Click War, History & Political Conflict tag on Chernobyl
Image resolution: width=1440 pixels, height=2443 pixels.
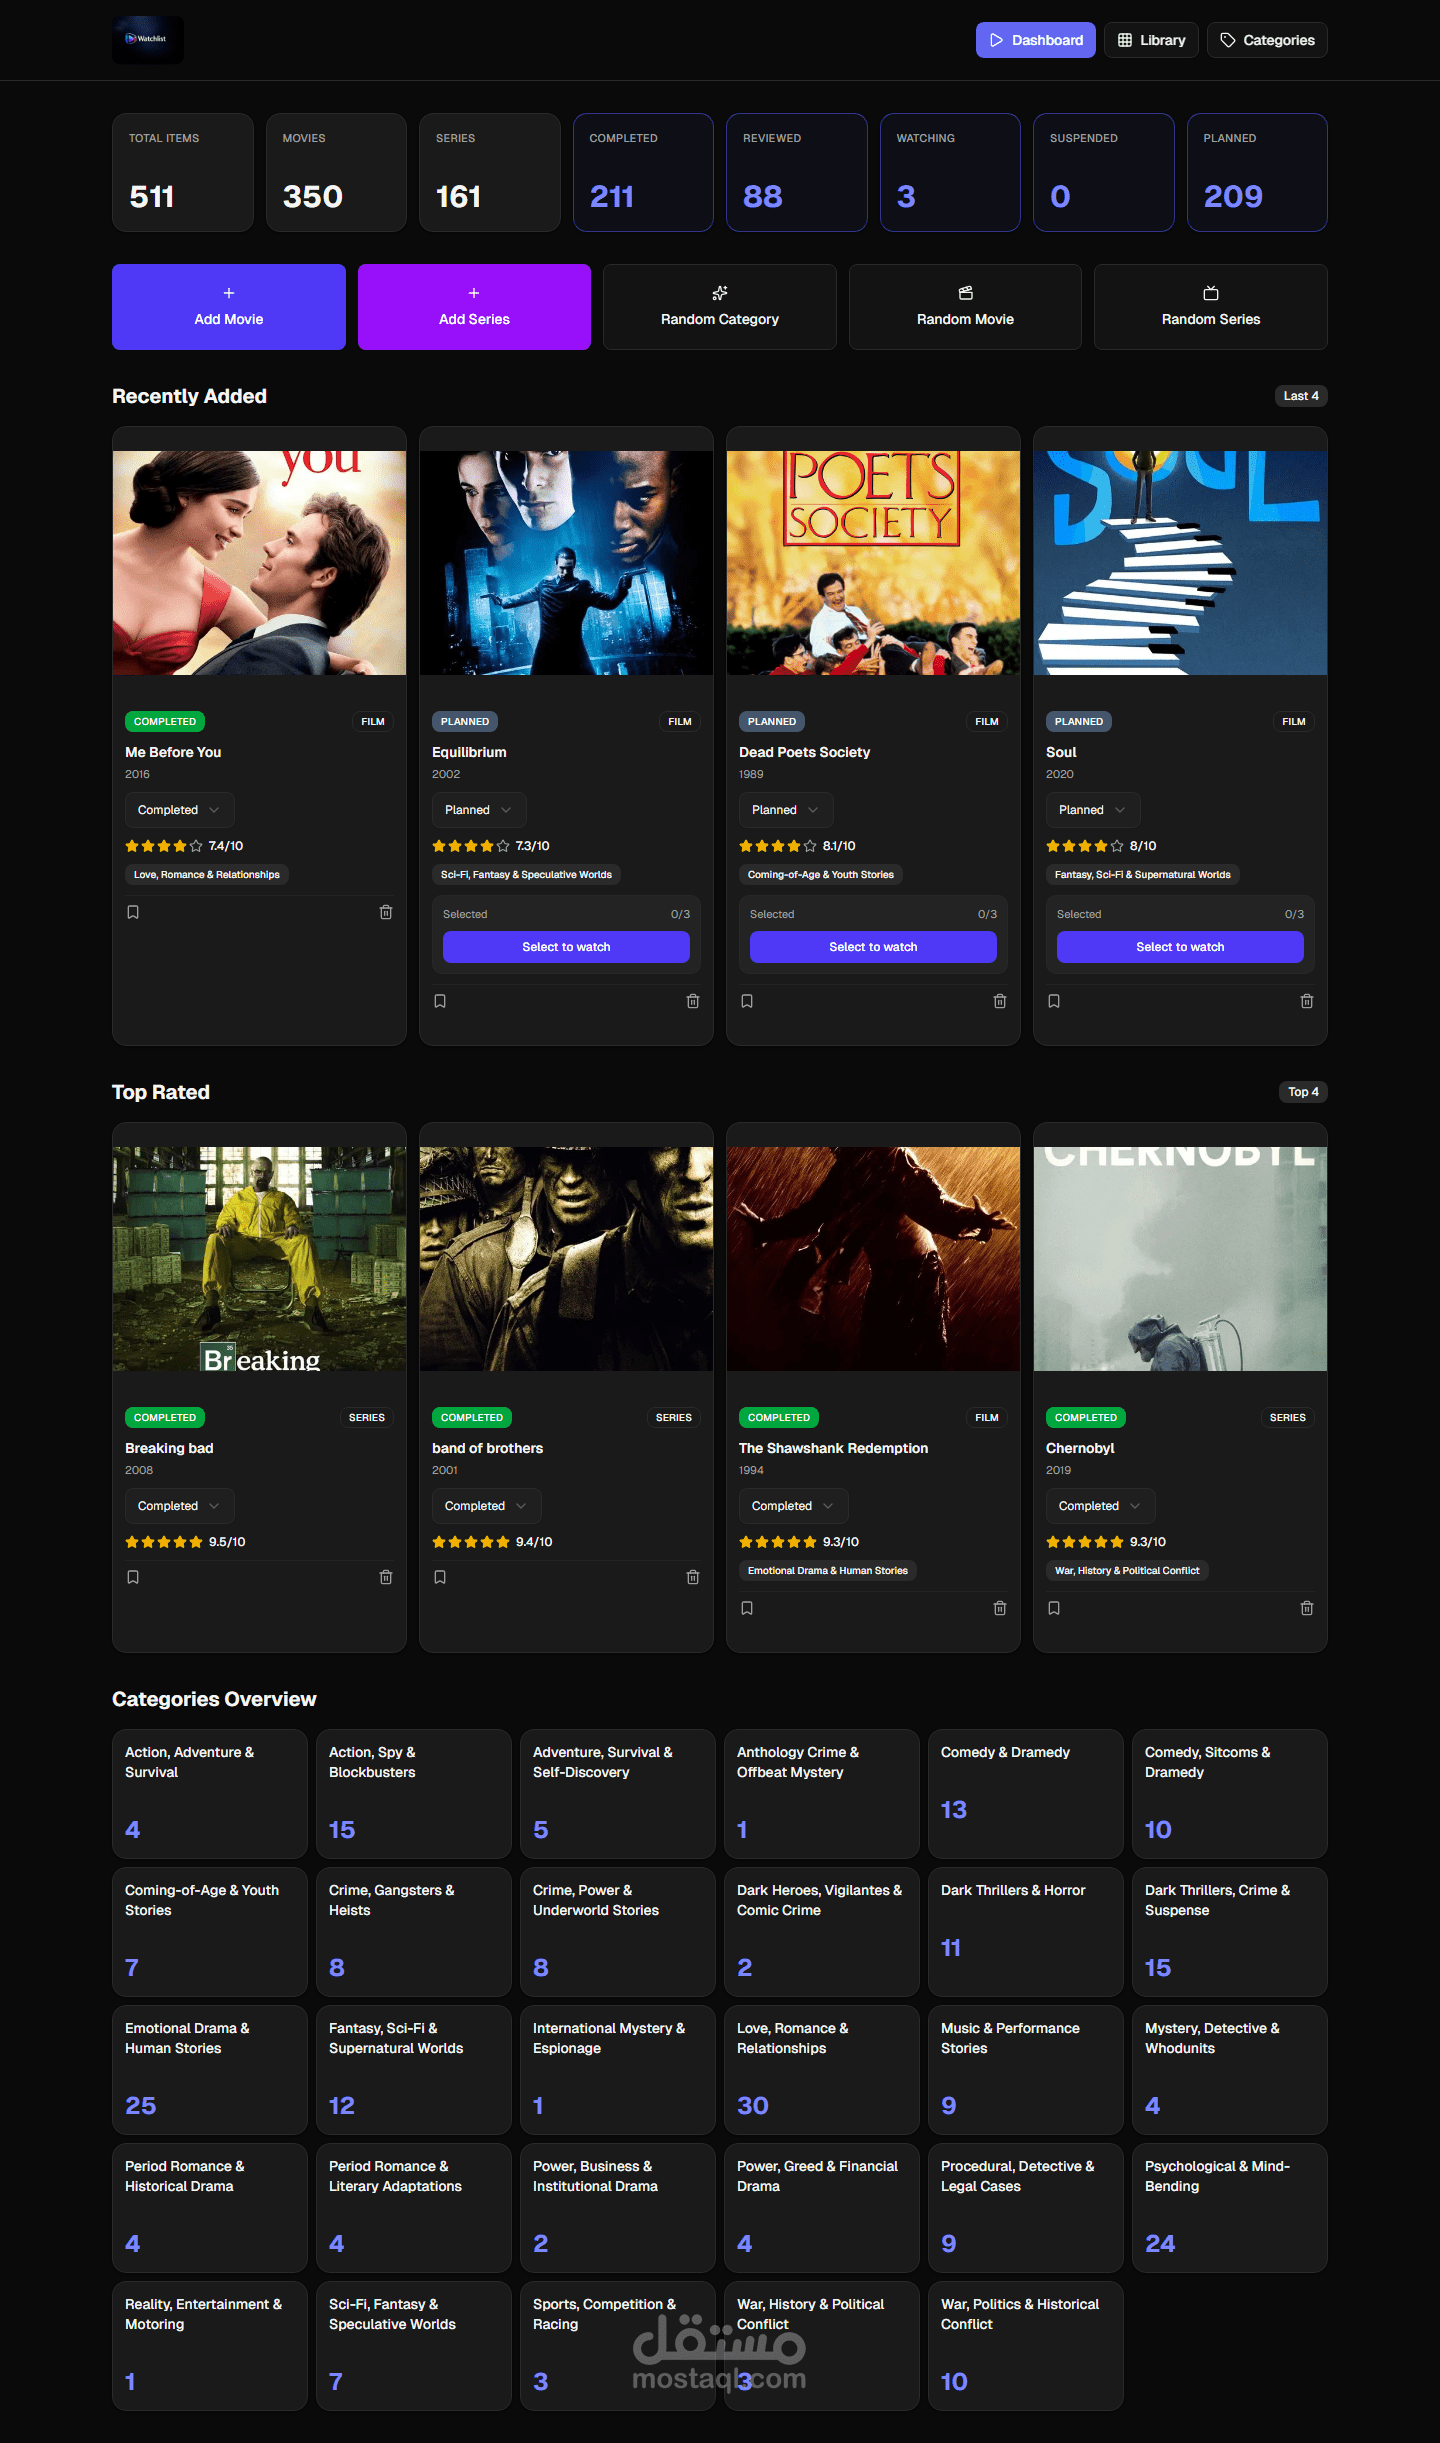tap(1127, 1571)
